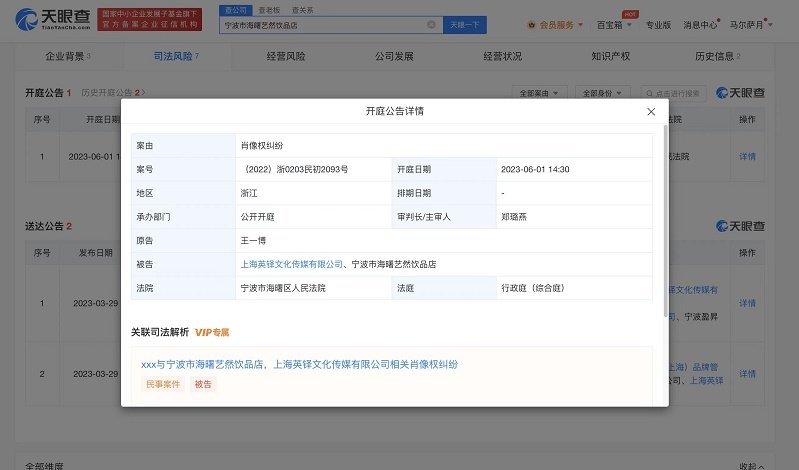Open the 上海英铎文化传媒有限公司 defendant link

[x=291, y=265]
